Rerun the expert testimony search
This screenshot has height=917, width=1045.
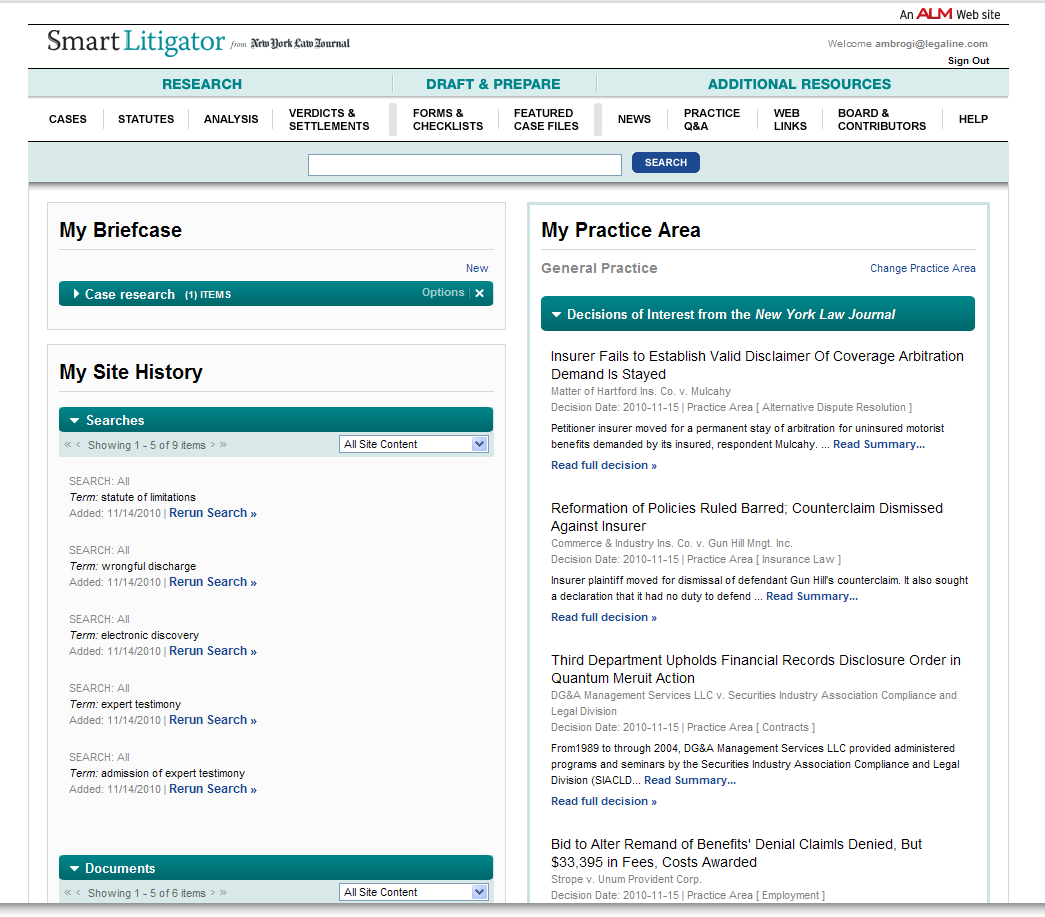point(213,720)
